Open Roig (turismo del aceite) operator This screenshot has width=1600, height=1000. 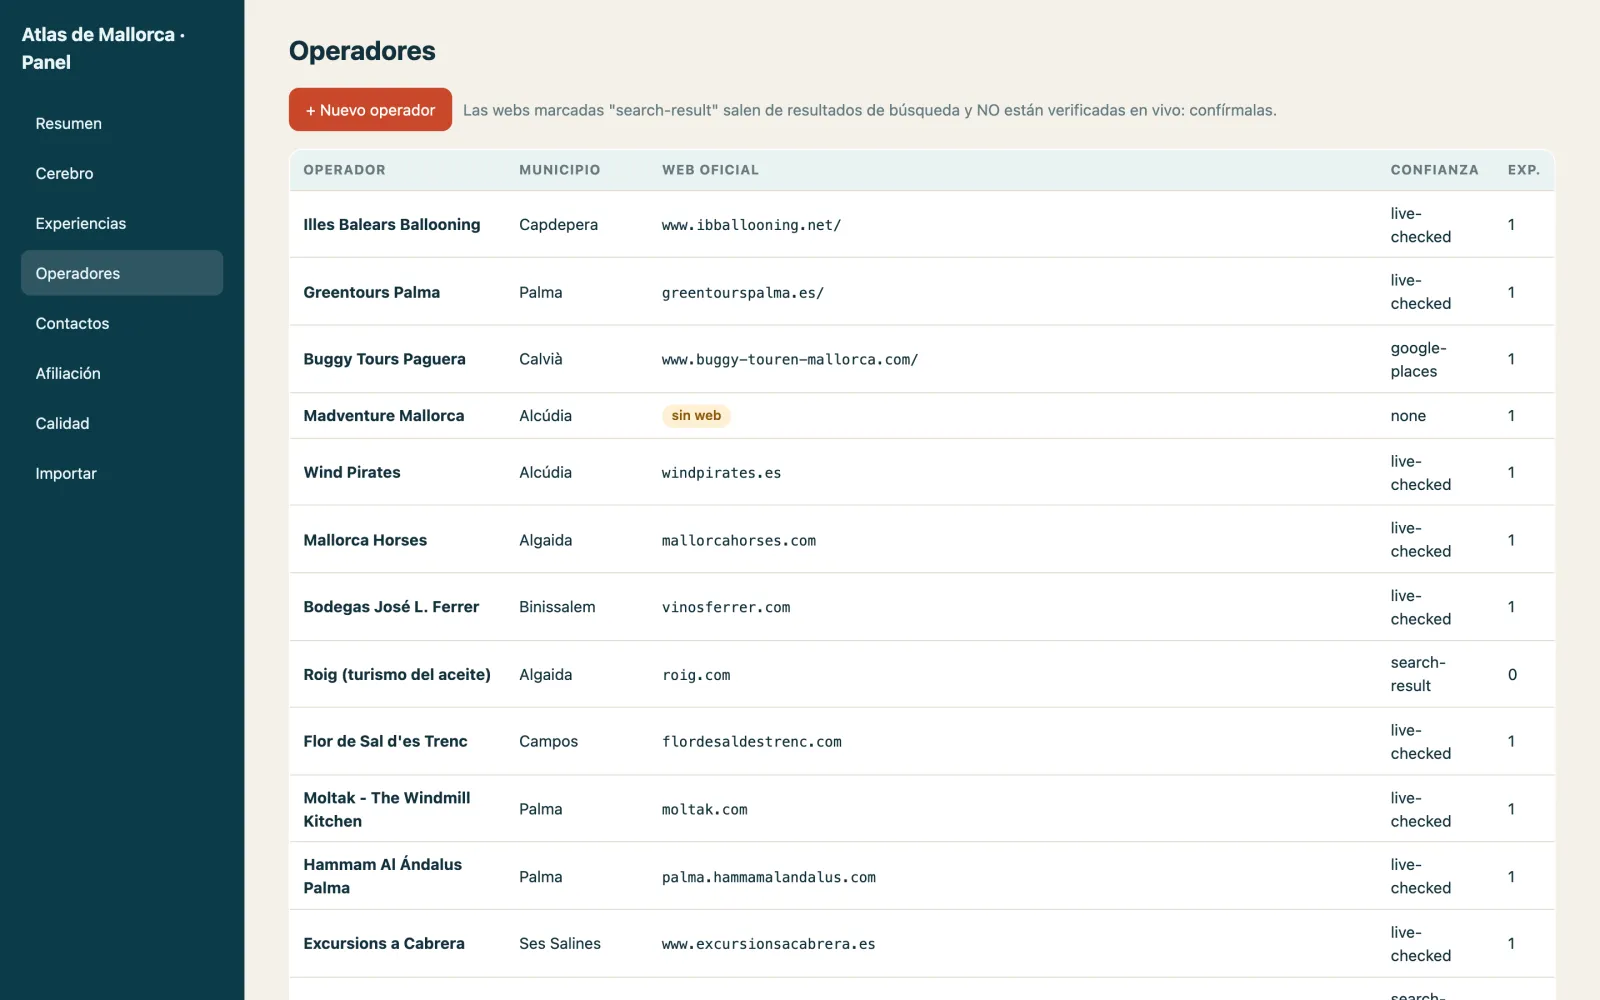397,674
